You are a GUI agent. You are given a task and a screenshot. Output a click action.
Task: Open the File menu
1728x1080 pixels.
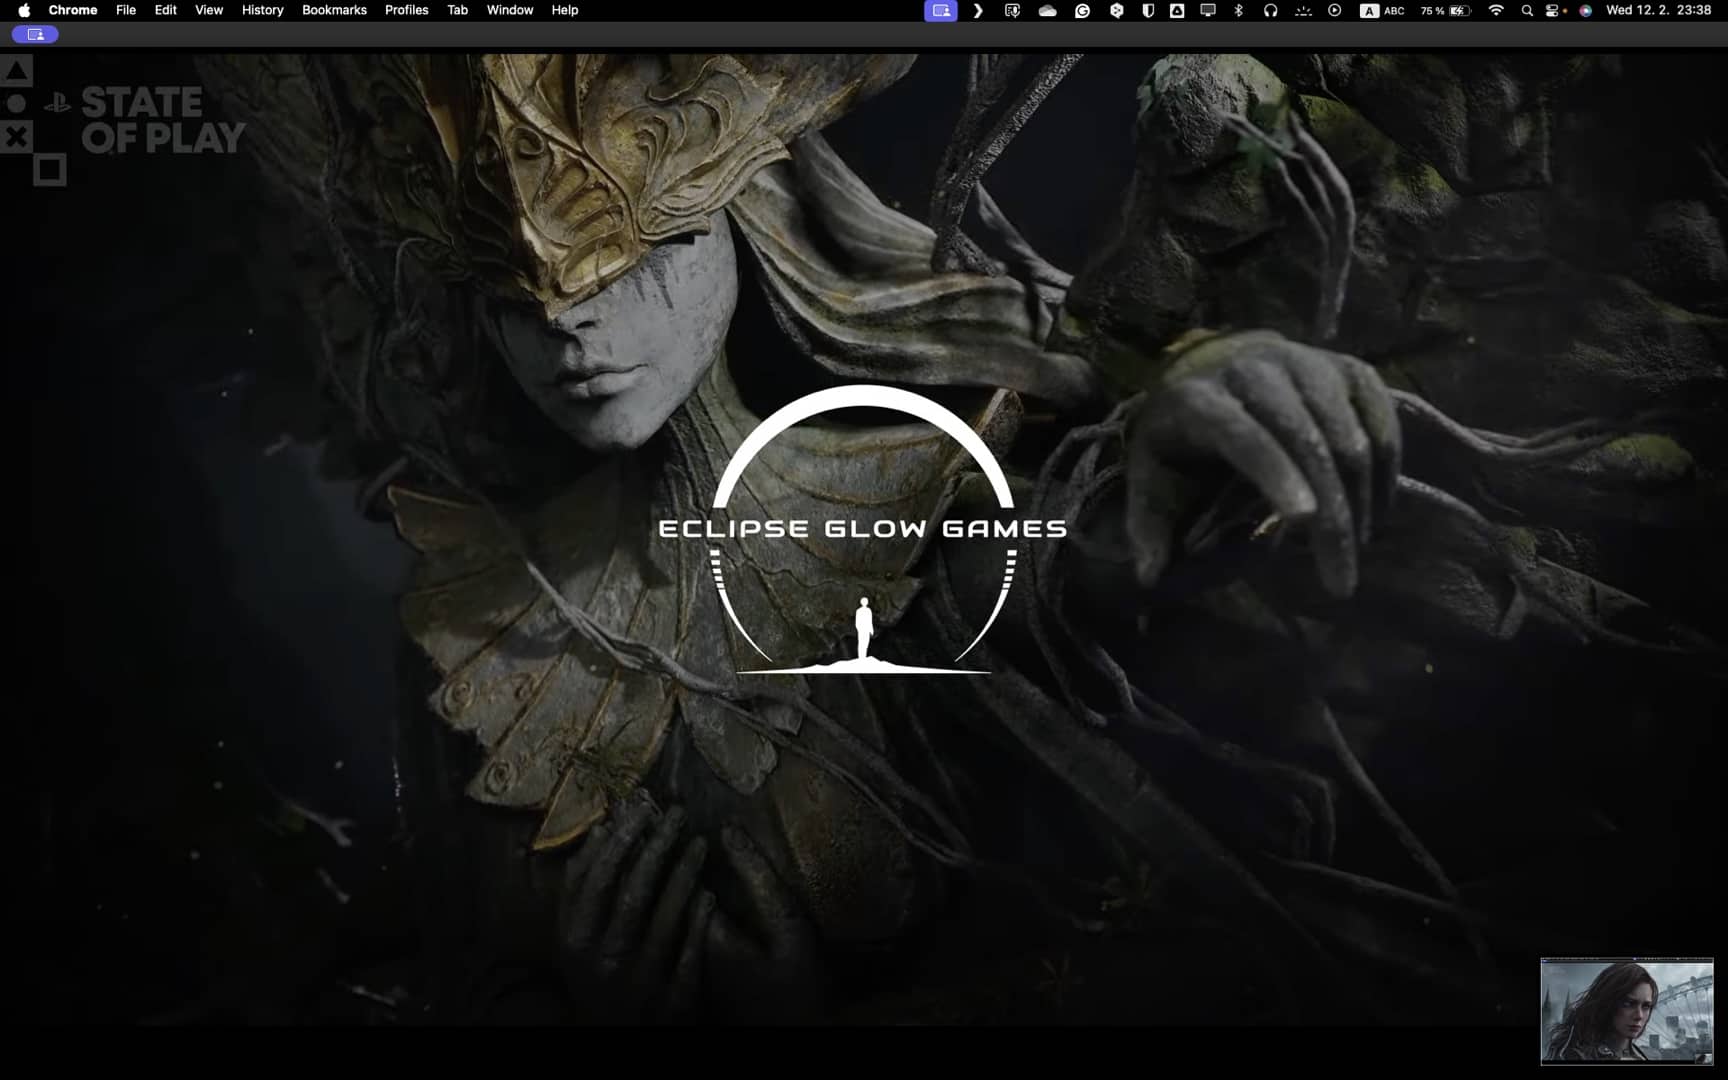126,10
